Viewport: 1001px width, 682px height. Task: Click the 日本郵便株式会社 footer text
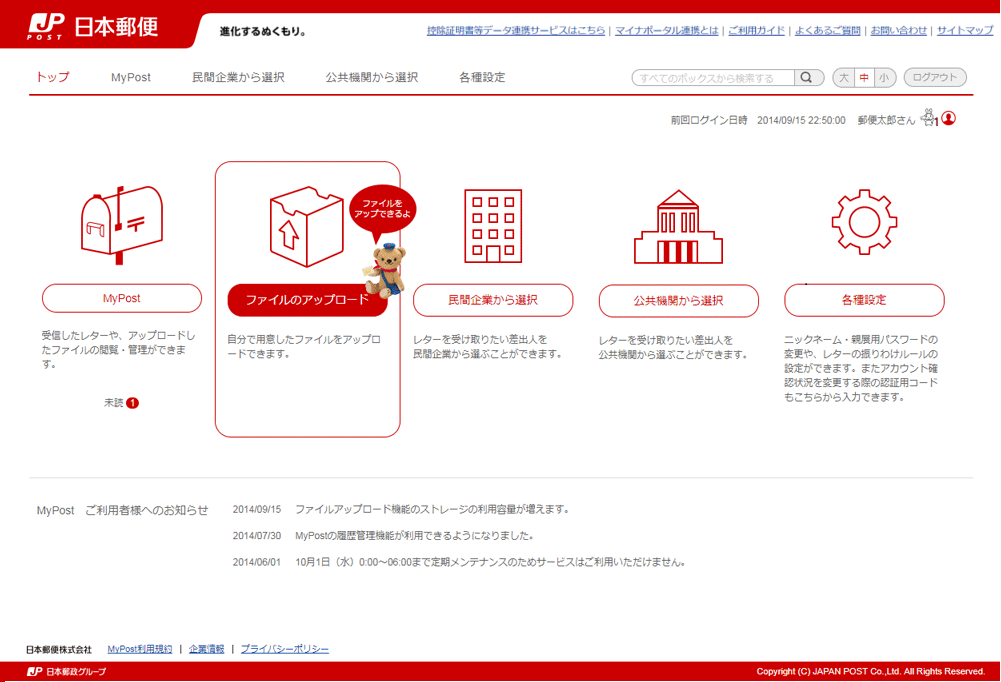[59, 649]
